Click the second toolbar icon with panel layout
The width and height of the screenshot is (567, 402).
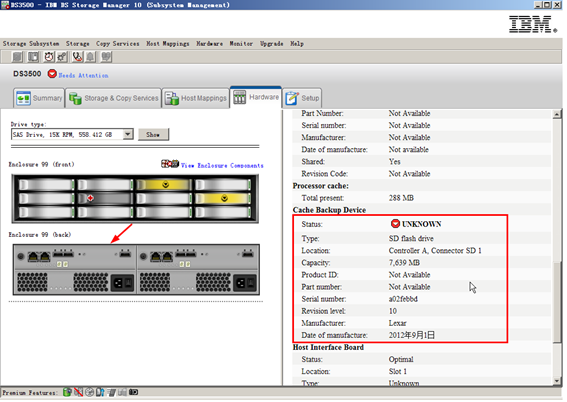33,57
